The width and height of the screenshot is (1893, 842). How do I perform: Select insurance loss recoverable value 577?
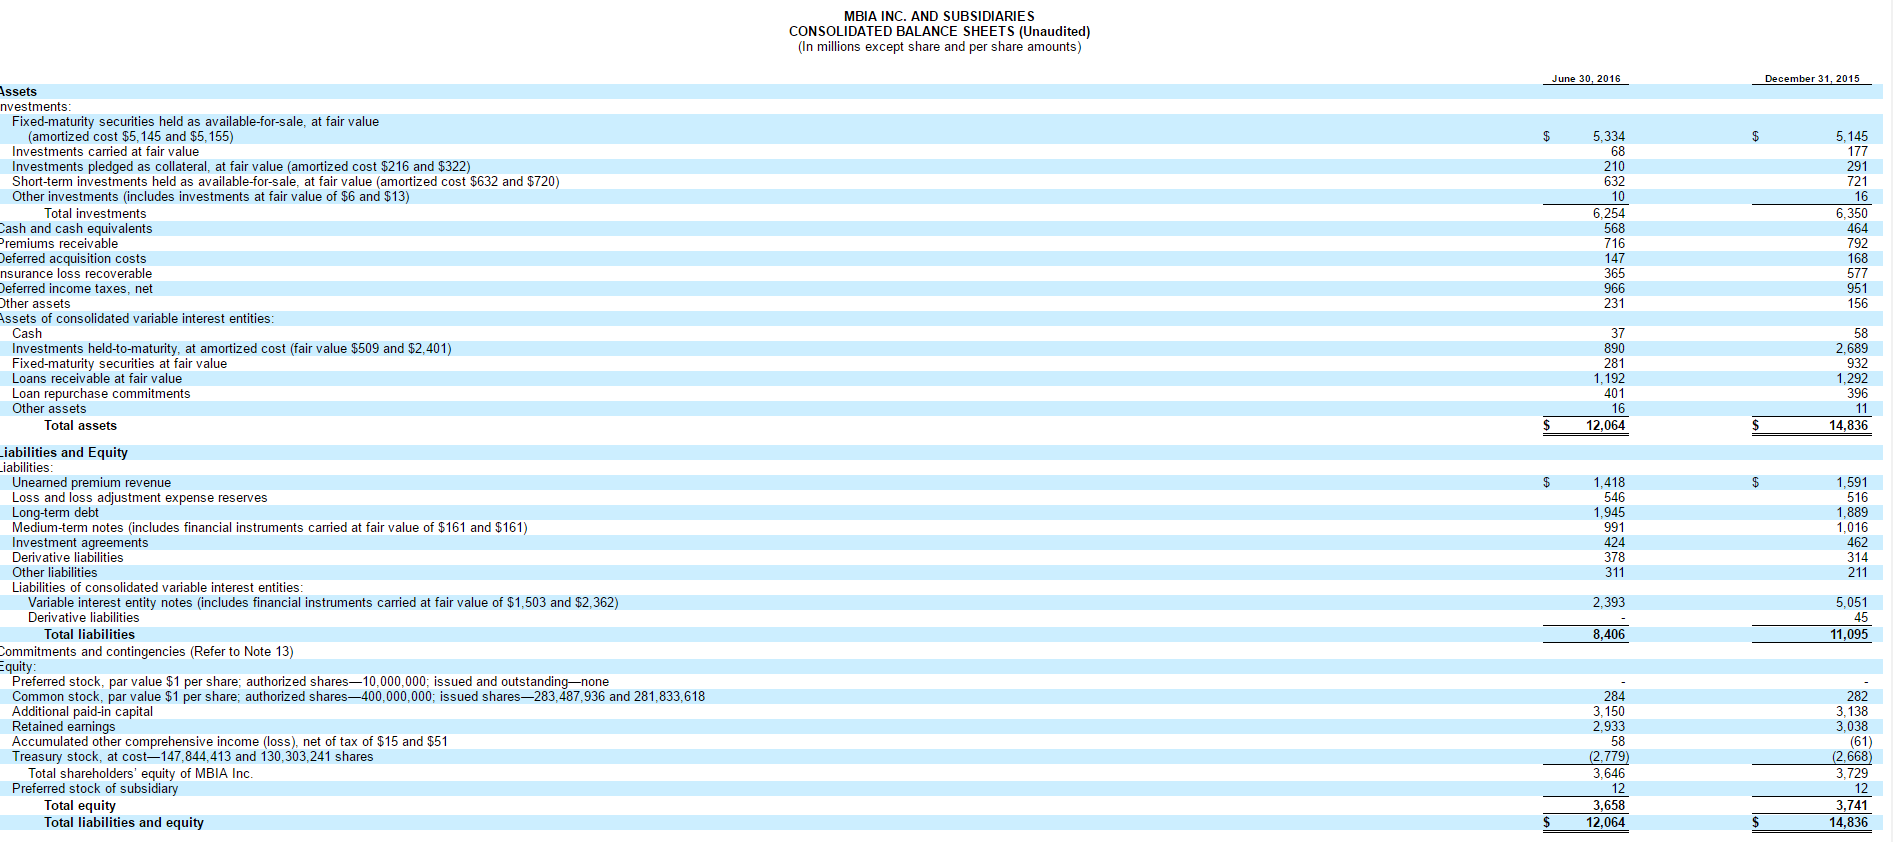[x=1857, y=273]
